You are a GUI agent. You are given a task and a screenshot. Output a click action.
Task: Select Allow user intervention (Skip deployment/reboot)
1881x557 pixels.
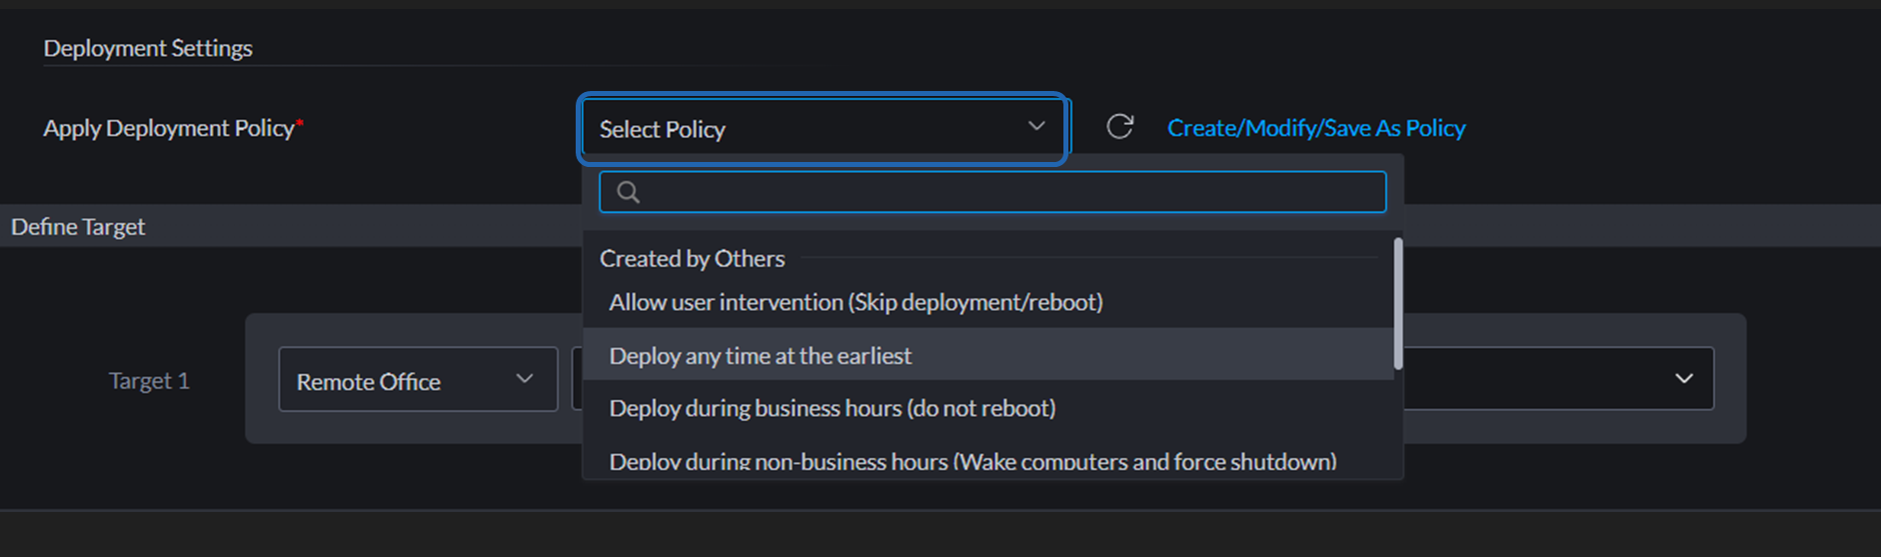987,302
